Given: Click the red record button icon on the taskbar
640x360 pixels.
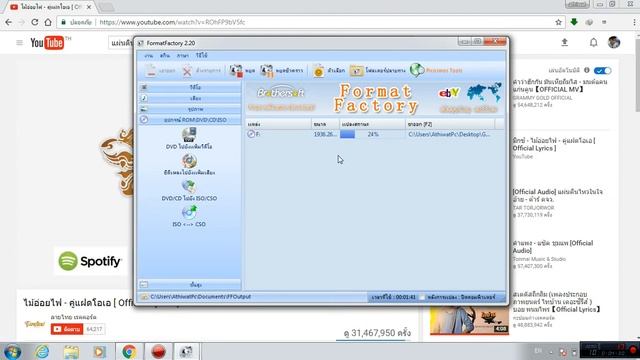Looking at the screenshot, I should point(158,351).
